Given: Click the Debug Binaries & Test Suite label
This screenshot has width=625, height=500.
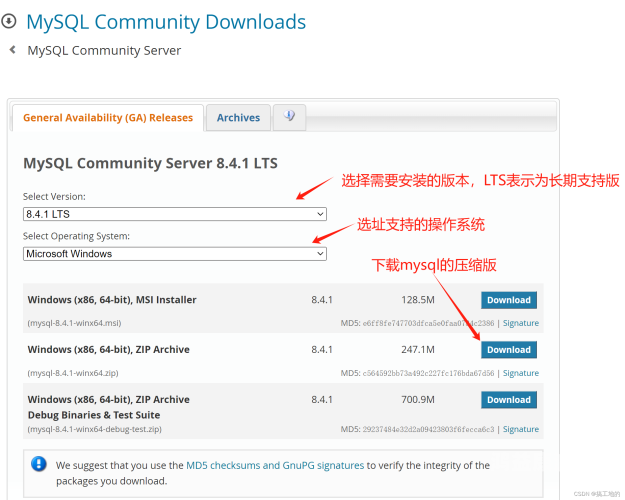Looking at the screenshot, I should pyautogui.click(x=94, y=415).
